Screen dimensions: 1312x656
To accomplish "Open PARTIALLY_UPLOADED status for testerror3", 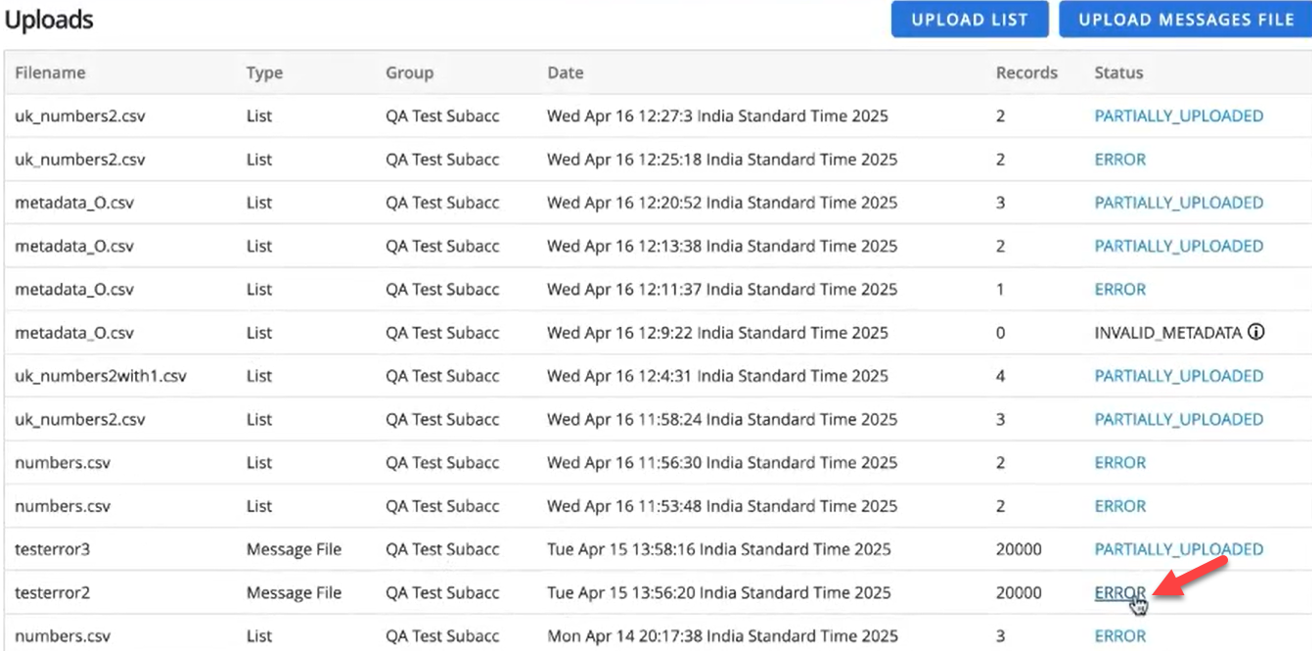I will pyautogui.click(x=1178, y=549).
